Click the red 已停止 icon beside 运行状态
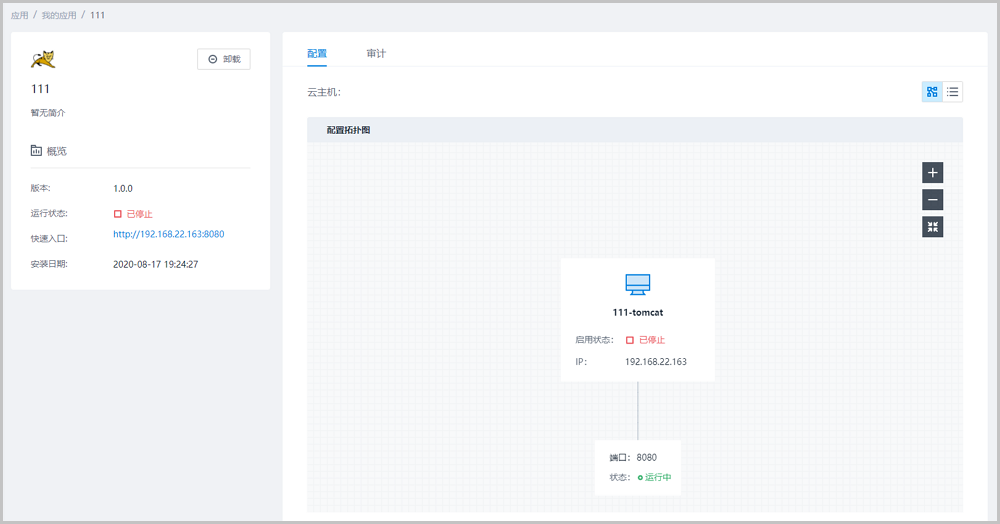Image resolution: width=1000 pixels, height=524 pixels. (x=118, y=214)
